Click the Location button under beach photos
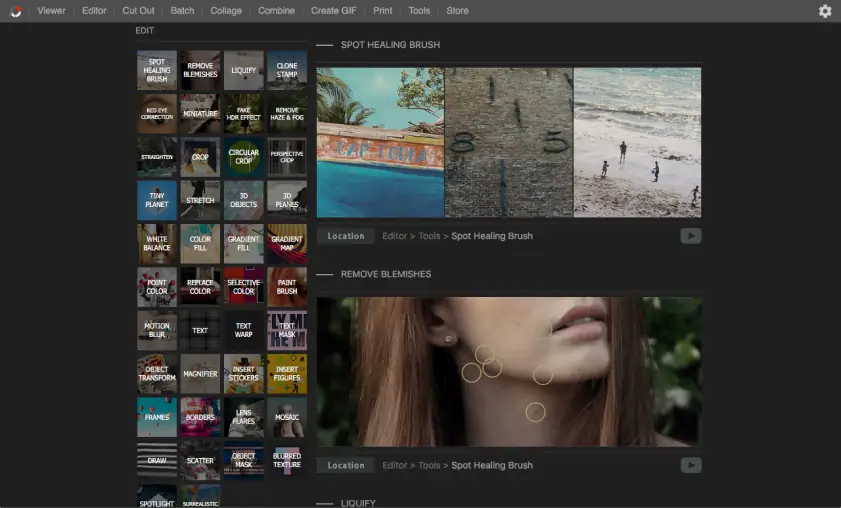The height and width of the screenshot is (508, 841). tap(346, 236)
